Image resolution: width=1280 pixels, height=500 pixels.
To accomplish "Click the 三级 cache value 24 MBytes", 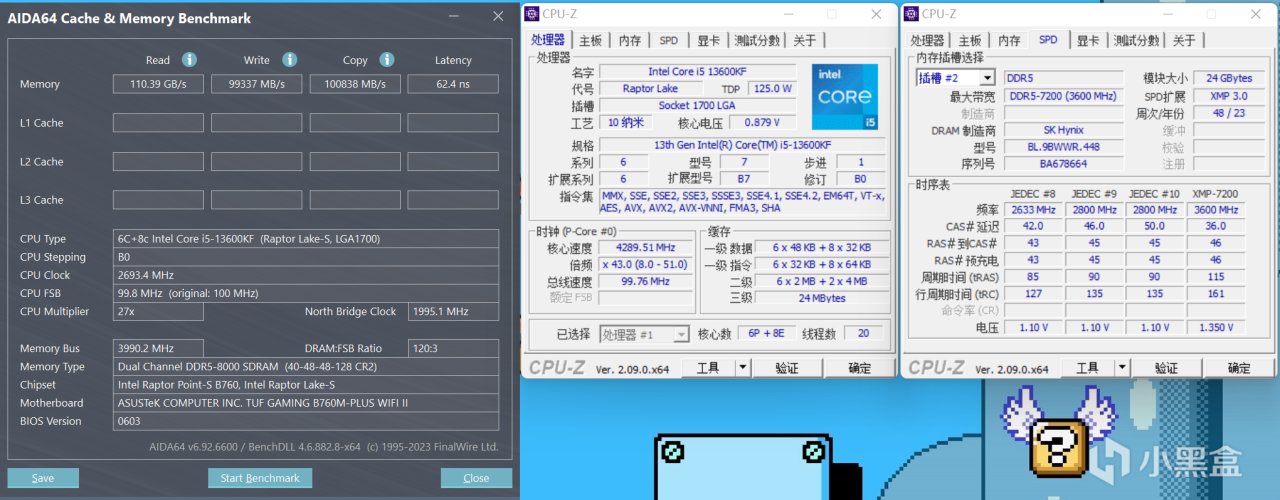I will coord(822,298).
